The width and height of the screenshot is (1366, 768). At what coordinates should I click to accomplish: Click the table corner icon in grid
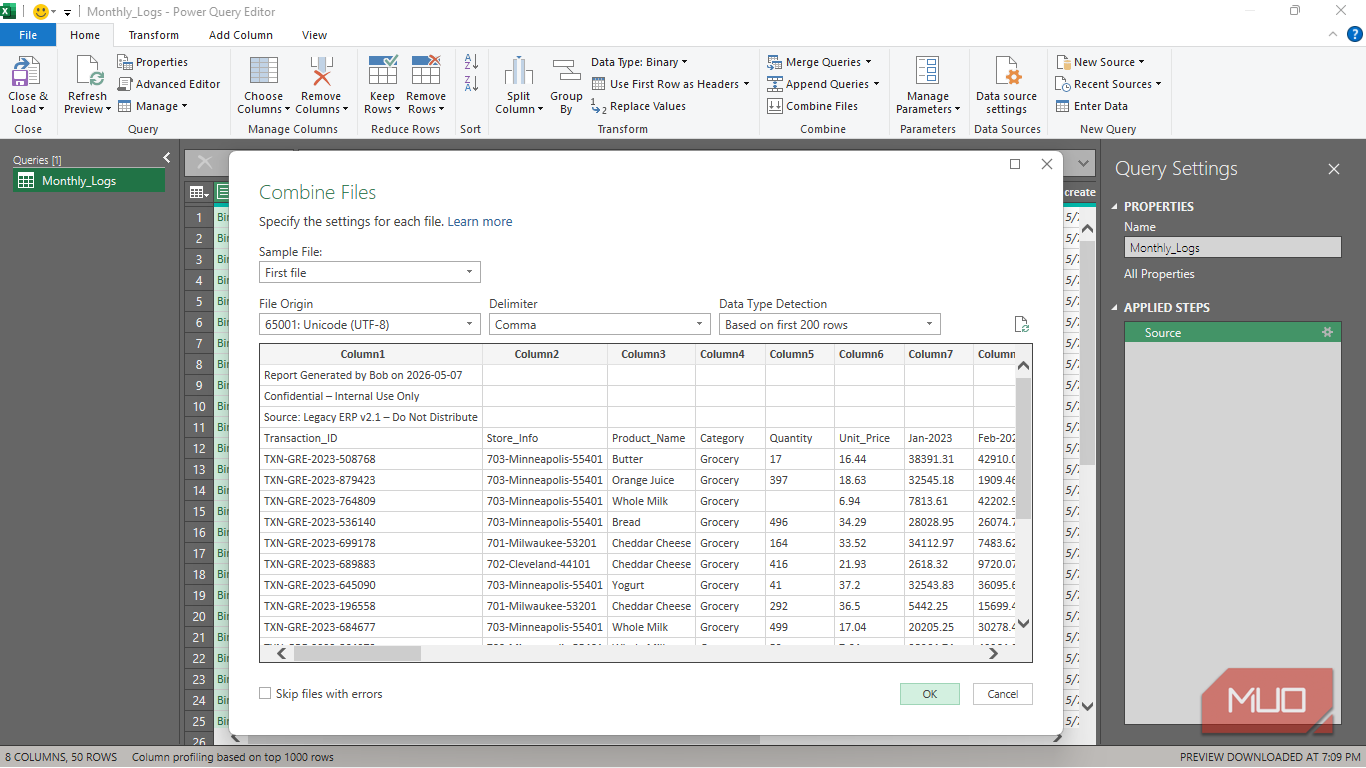point(198,192)
